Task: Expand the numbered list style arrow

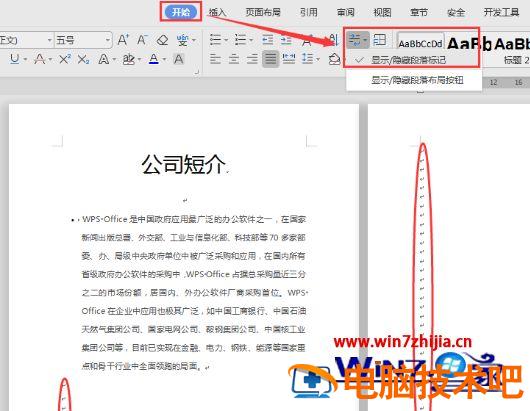Action: 251,40
